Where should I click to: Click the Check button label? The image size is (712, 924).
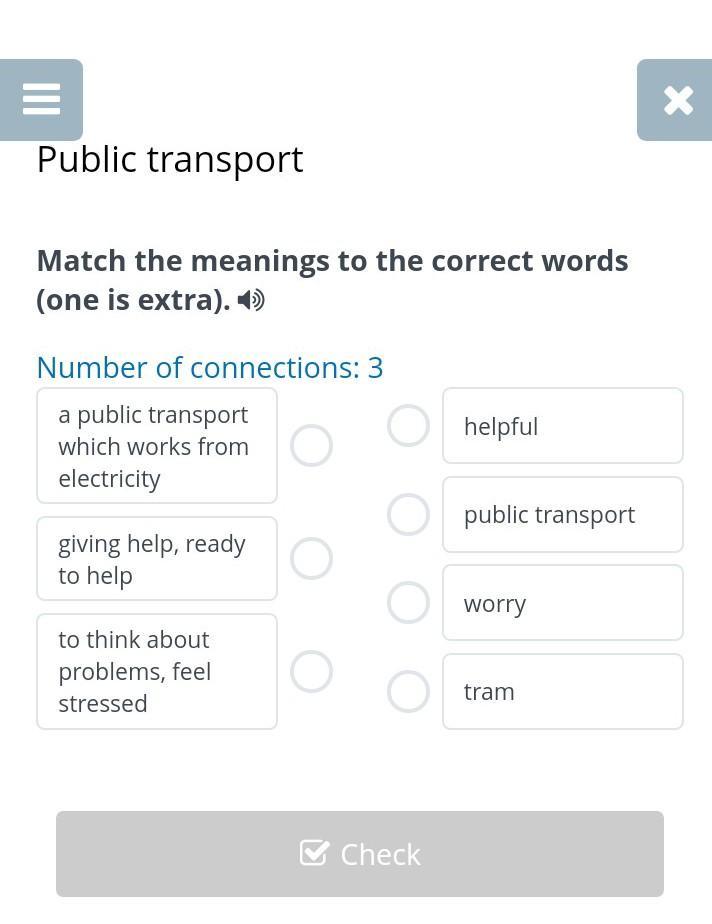pyautogui.click(x=381, y=854)
